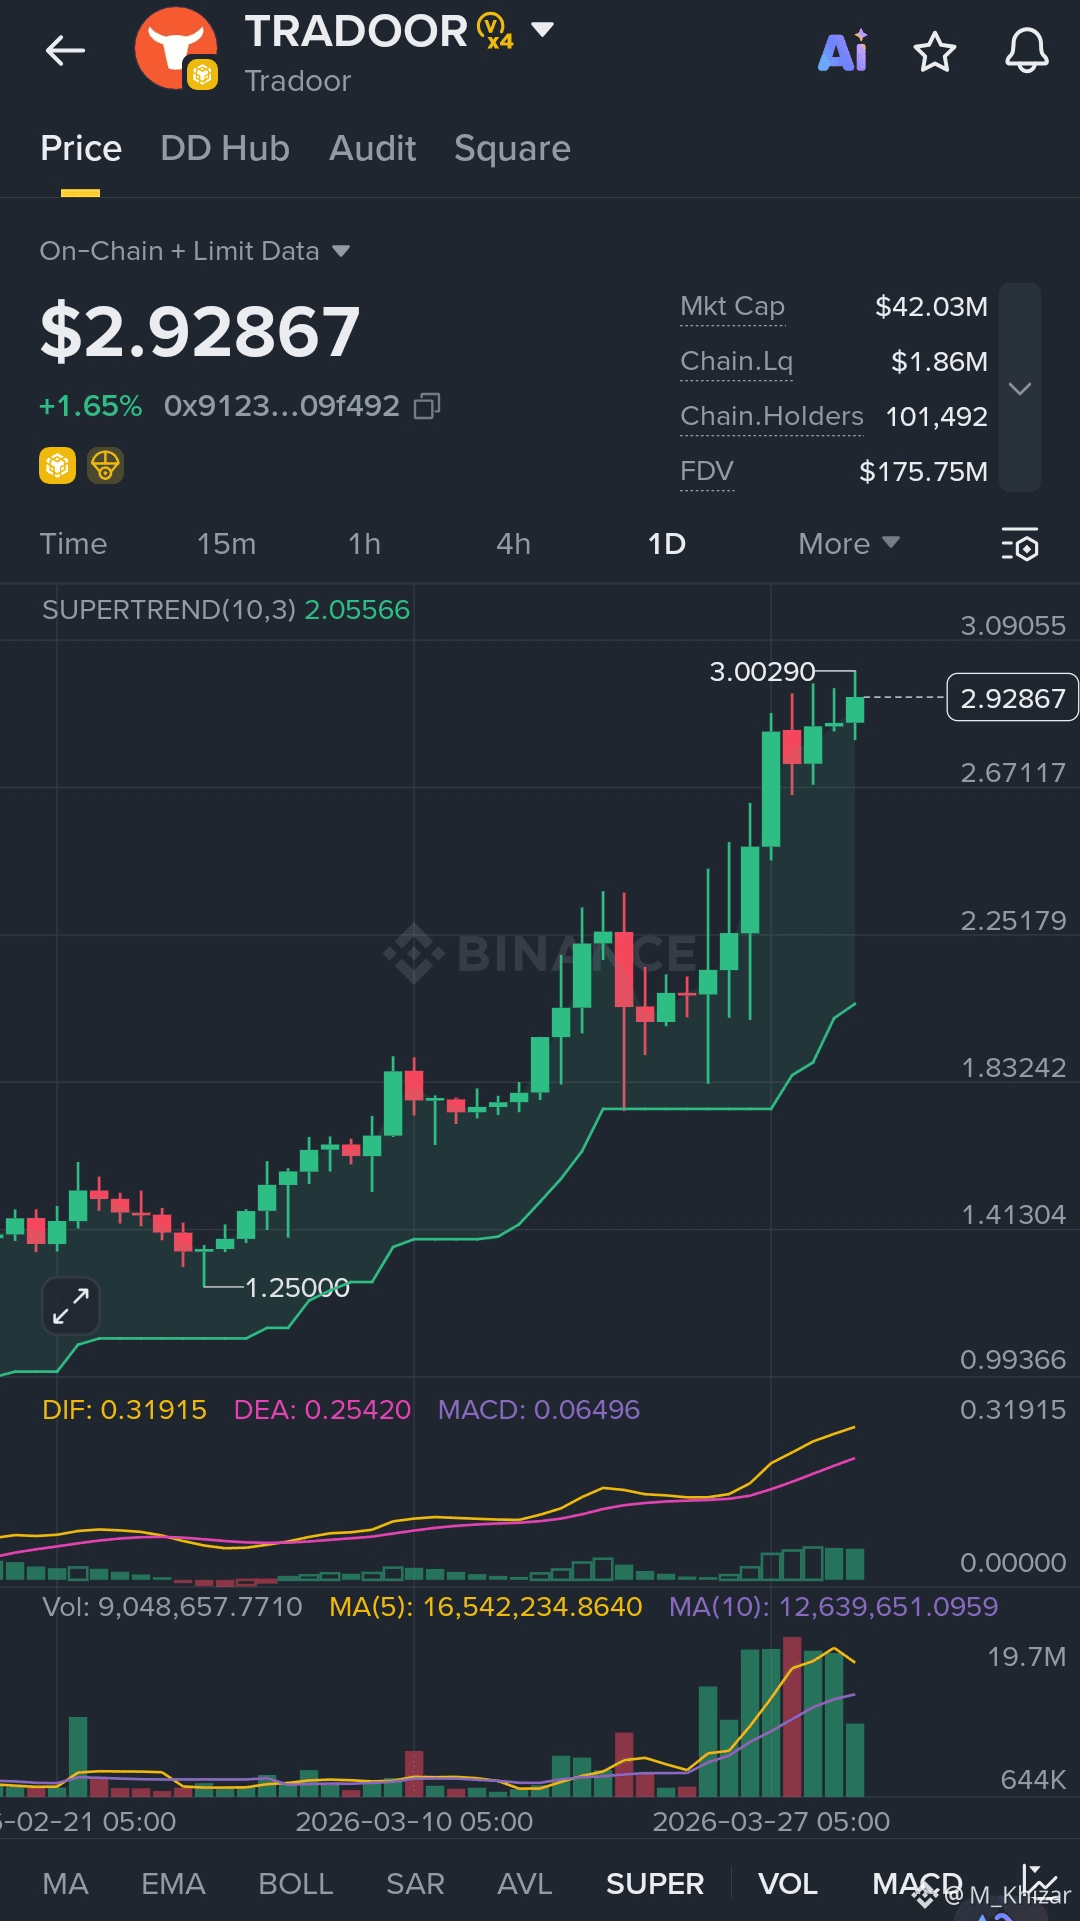Tap the MACD: 0.06496 readout
Screen dimensions: 1080x1921
pyautogui.click(x=539, y=1410)
